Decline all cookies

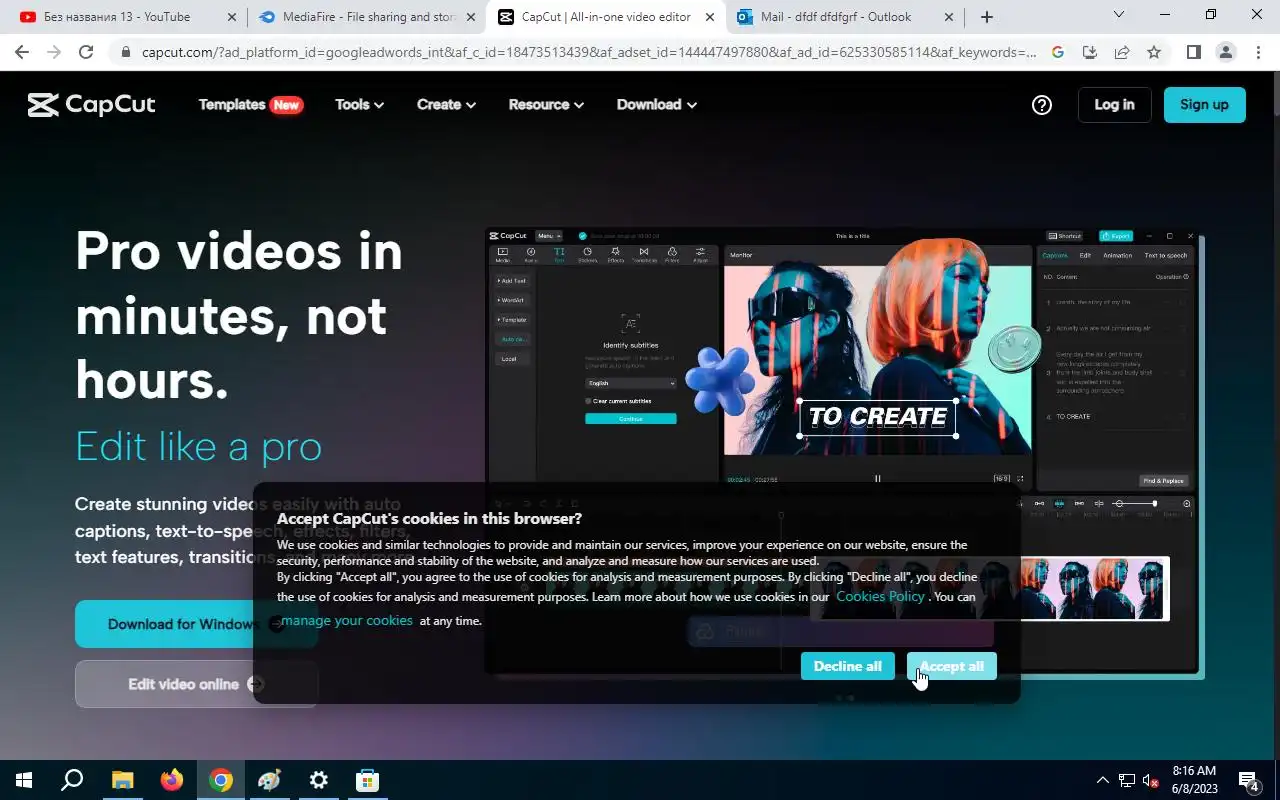847,666
